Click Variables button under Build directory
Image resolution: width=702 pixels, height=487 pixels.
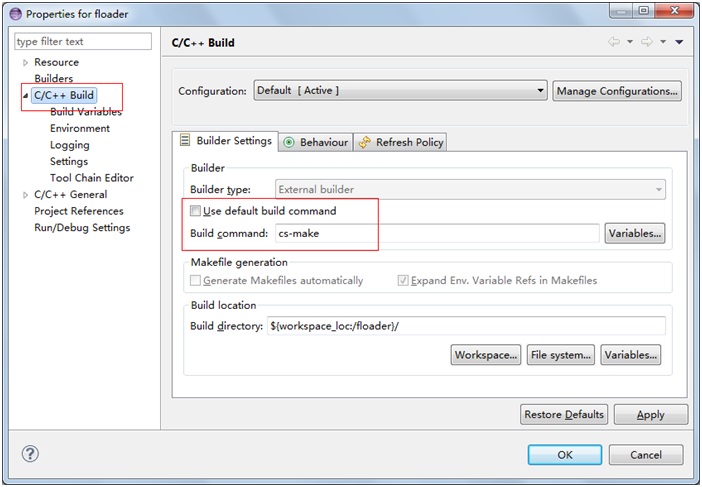click(630, 355)
